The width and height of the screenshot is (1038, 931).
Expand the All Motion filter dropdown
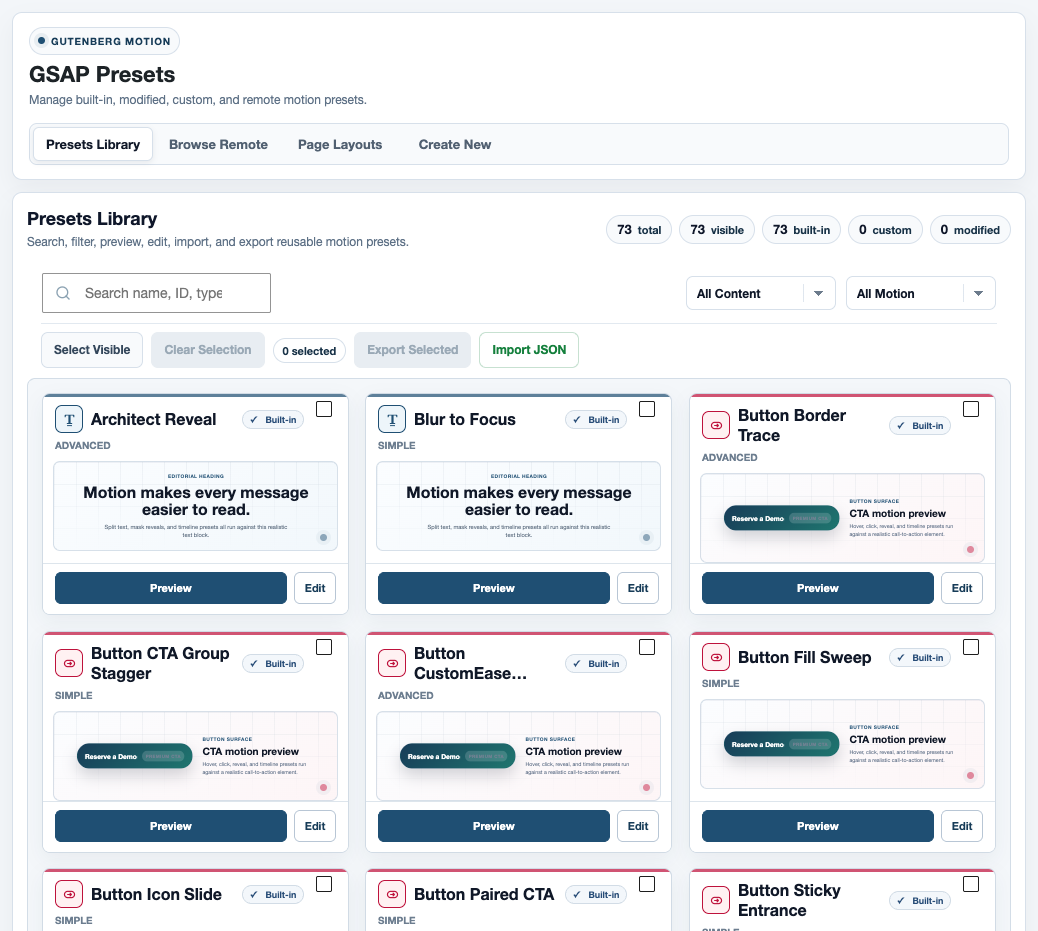[920, 293]
